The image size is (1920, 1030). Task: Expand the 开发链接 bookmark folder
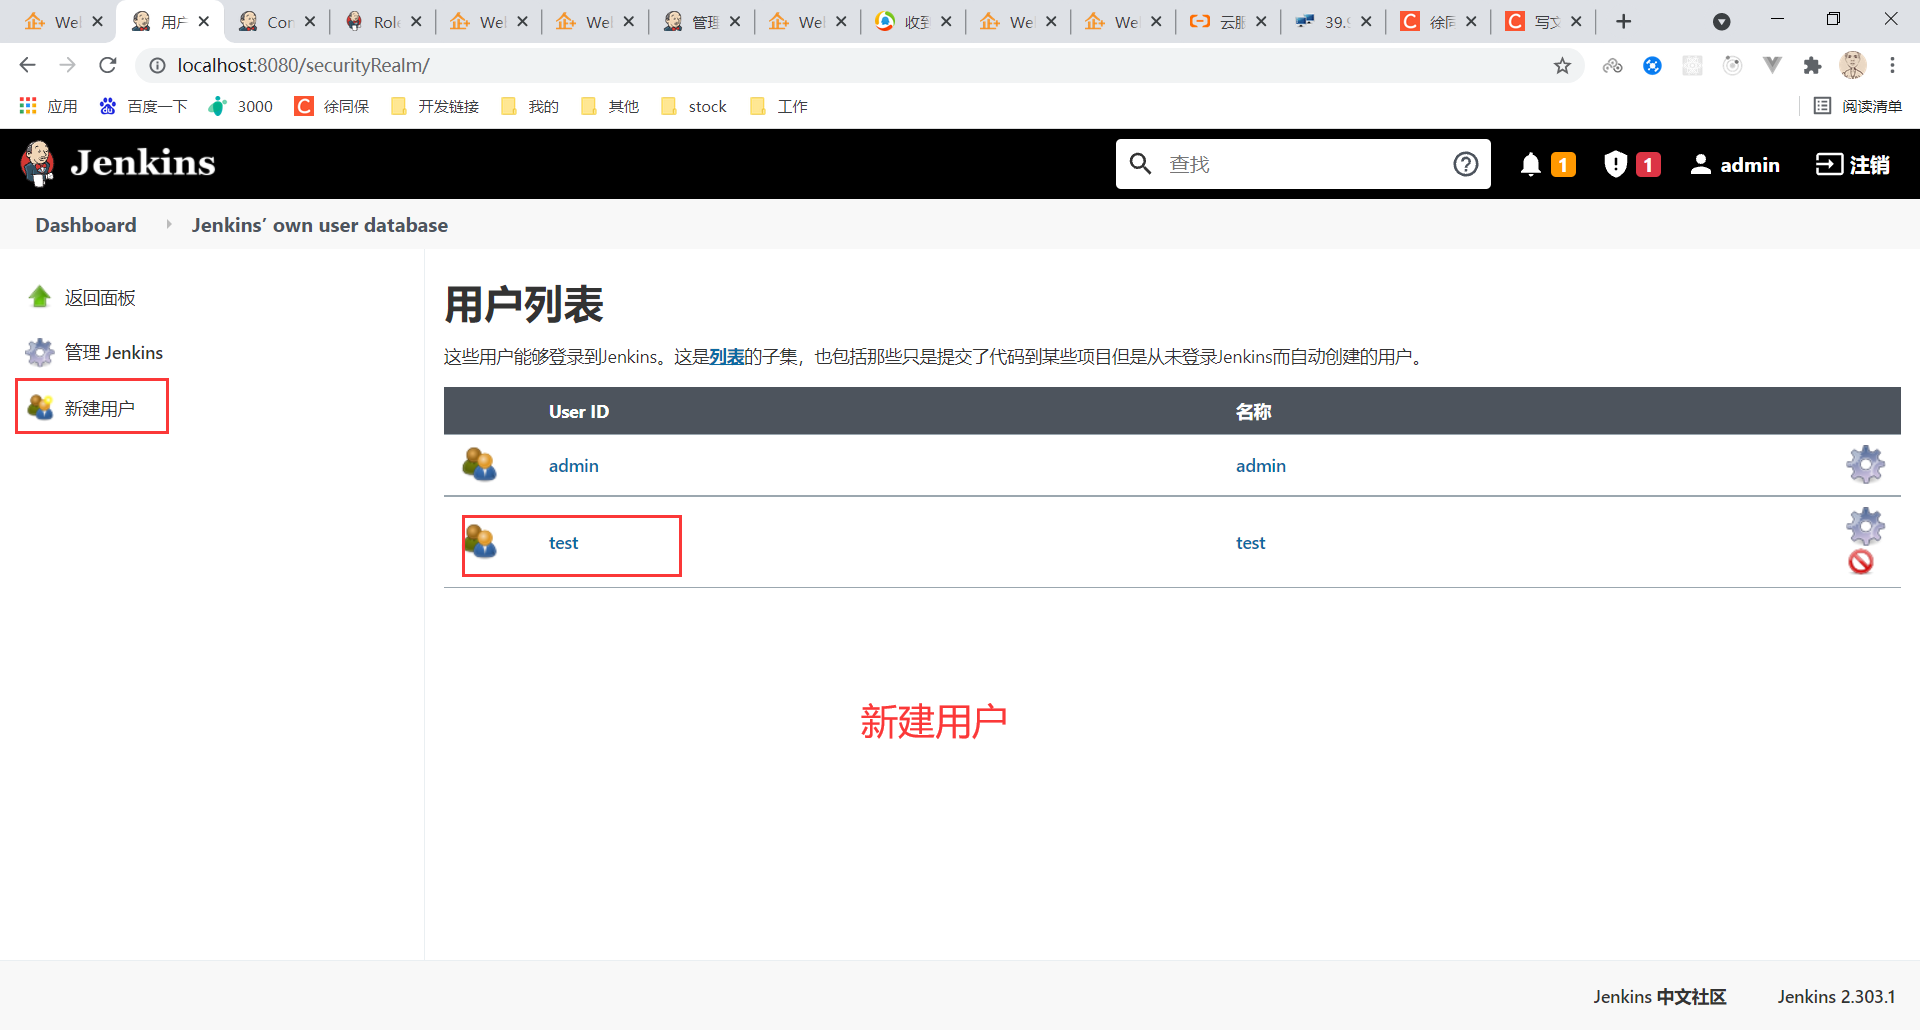click(x=435, y=106)
